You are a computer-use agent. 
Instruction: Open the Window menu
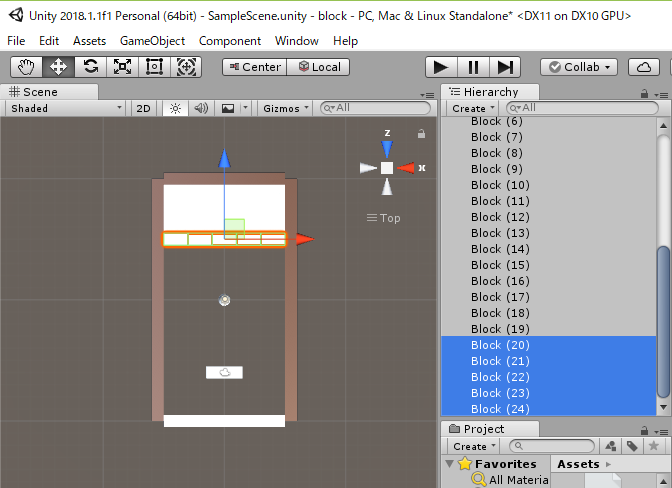click(297, 41)
